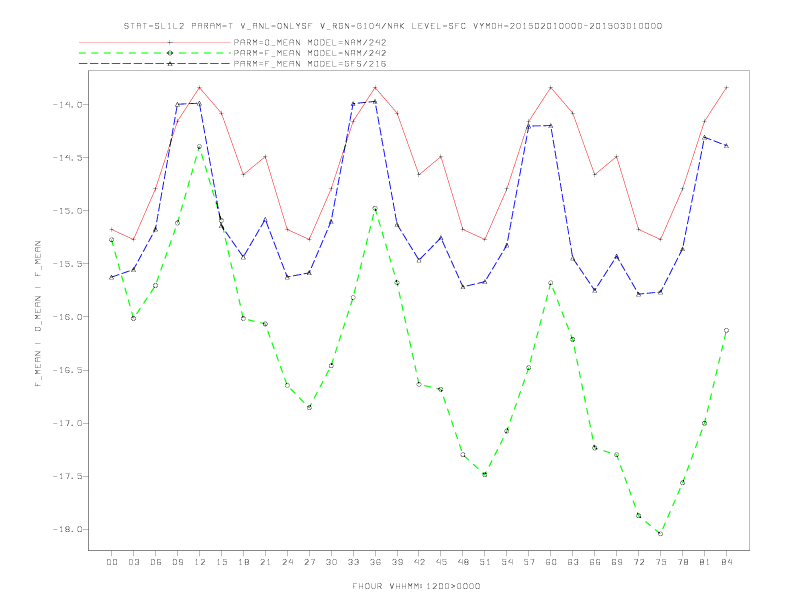Click the green line's peak marker at hour 12
Screen dimensions: 792x612
tap(200, 146)
